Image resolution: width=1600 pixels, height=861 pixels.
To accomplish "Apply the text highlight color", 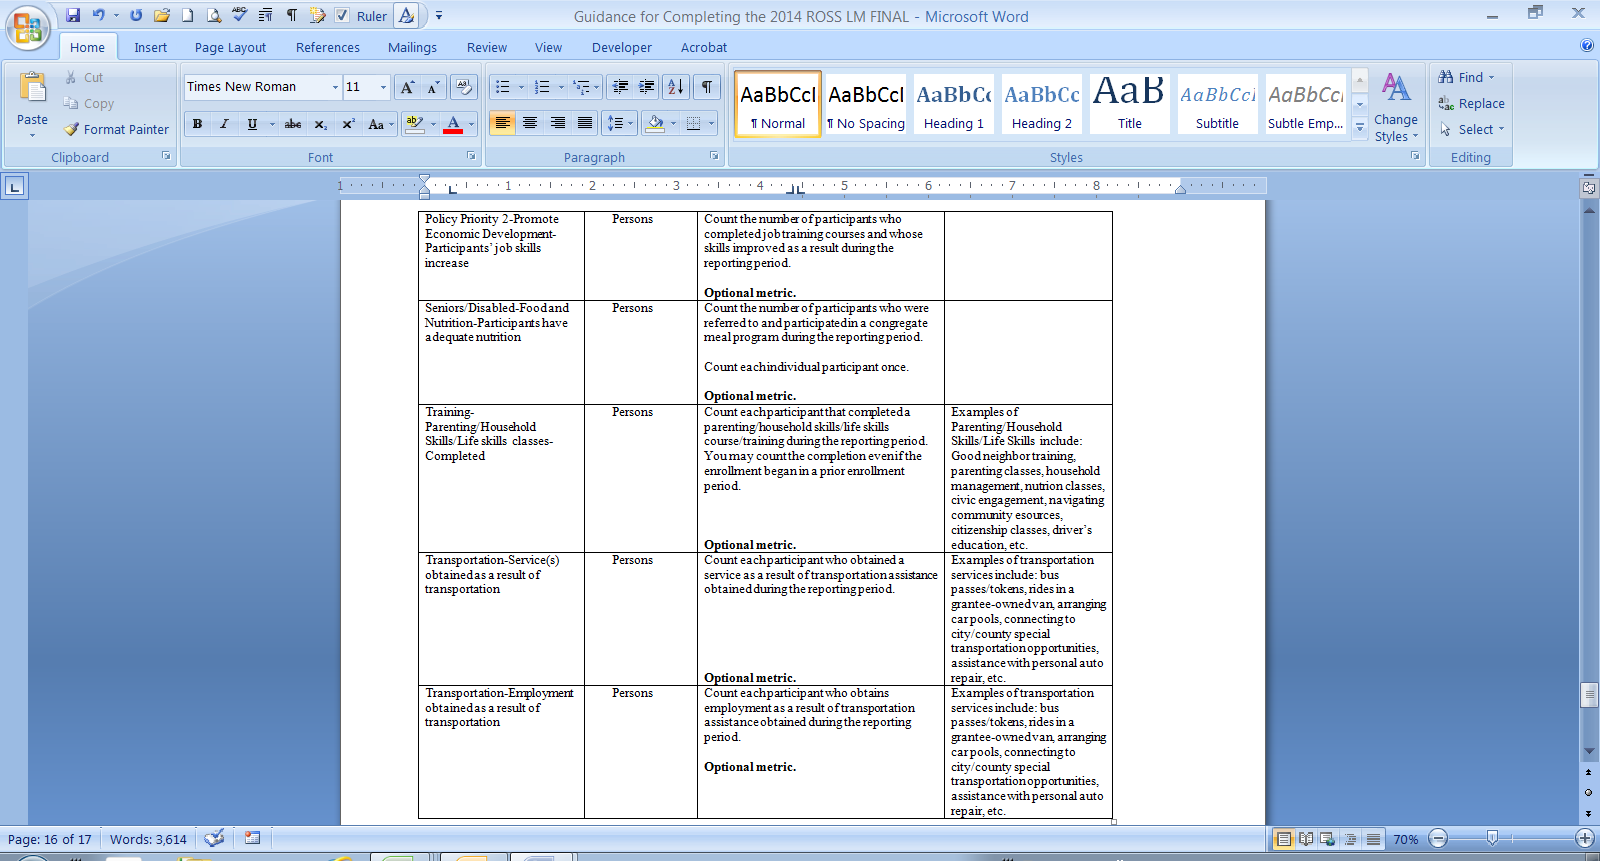I will 415,124.
